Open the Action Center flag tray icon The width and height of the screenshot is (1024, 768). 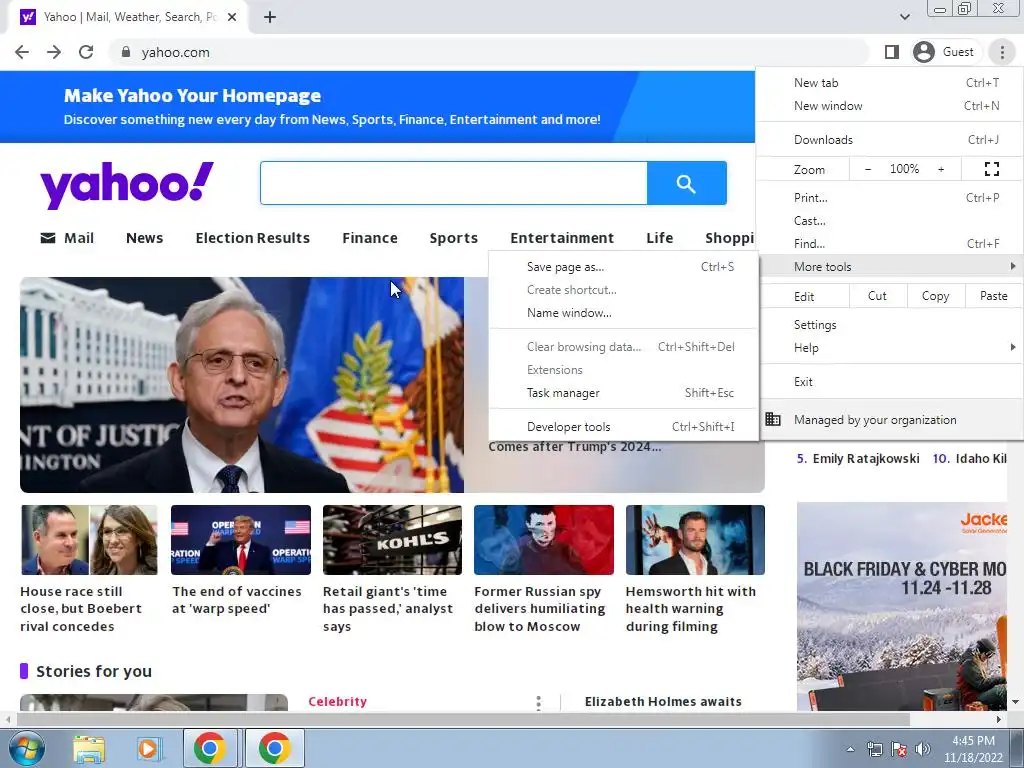coord(899,750)
